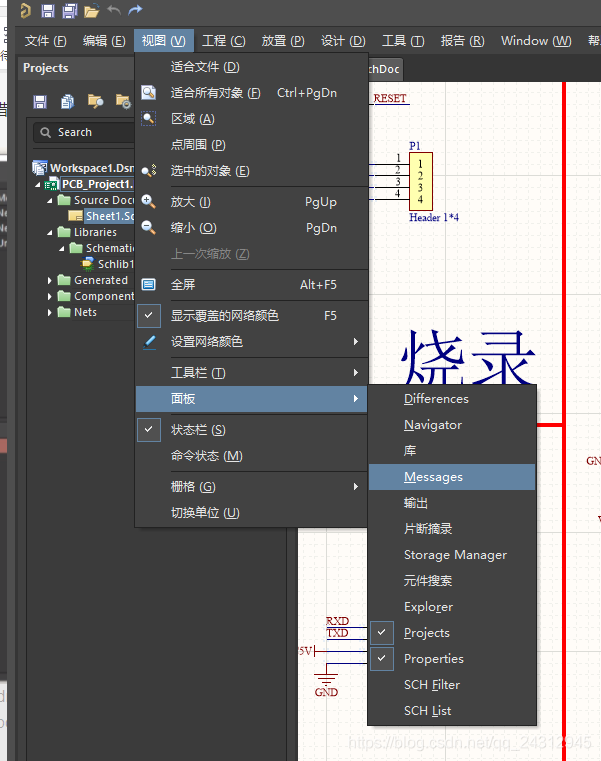Open the 设计 (D) menu
This screenshot has width=601, height=761.
tap(343, 41)
